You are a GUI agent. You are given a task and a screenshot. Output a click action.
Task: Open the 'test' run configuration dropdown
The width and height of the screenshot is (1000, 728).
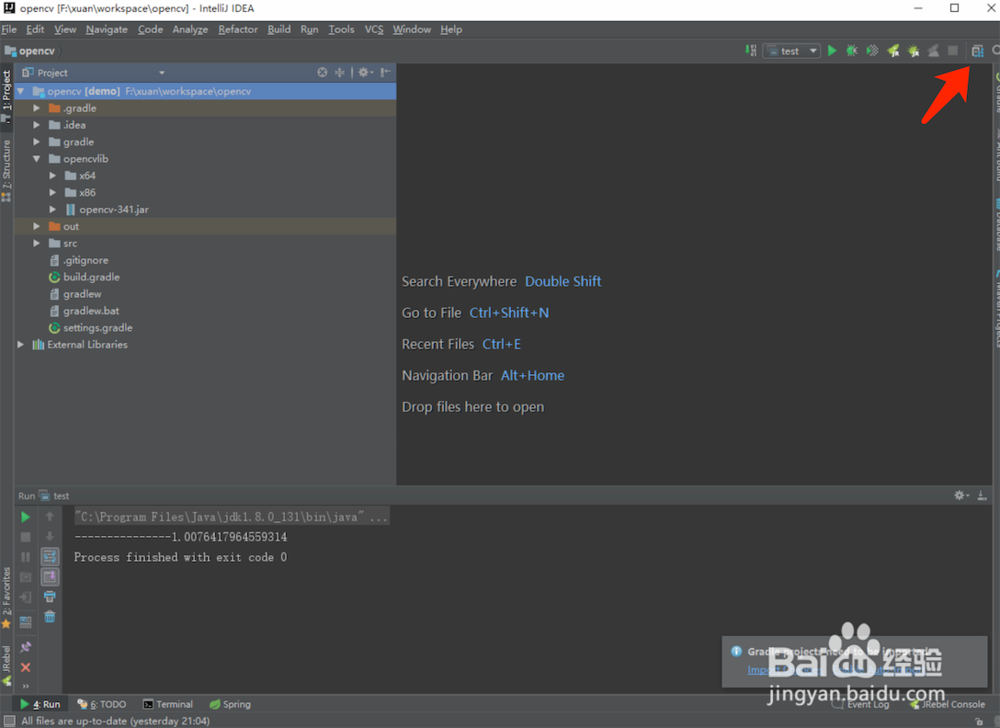[791, 51]
